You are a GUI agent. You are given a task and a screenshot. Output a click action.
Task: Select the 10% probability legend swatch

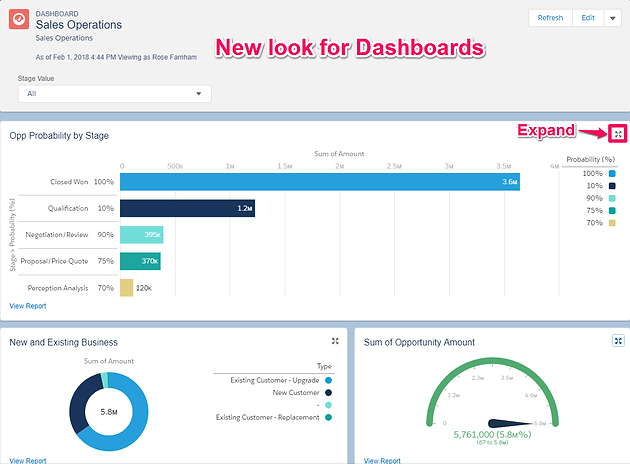click(612, 186)
